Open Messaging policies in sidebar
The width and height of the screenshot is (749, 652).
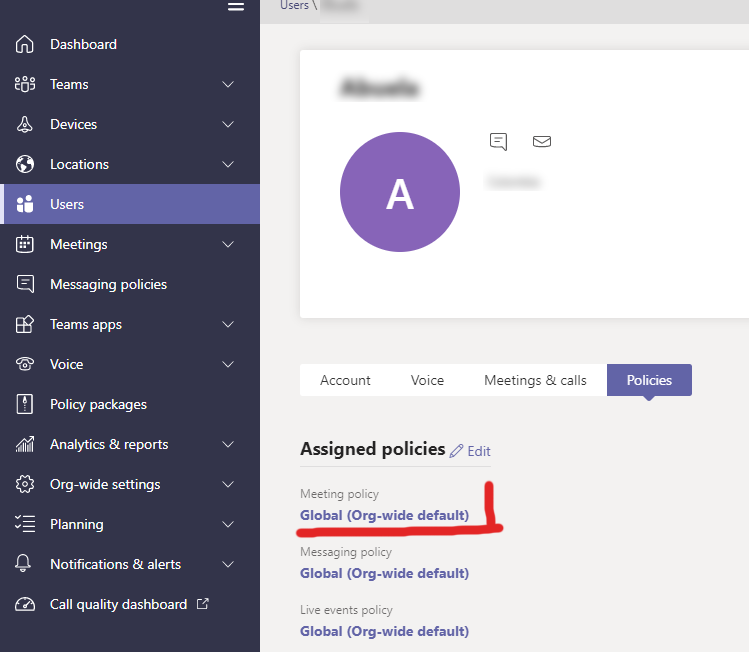coord(130,284)
